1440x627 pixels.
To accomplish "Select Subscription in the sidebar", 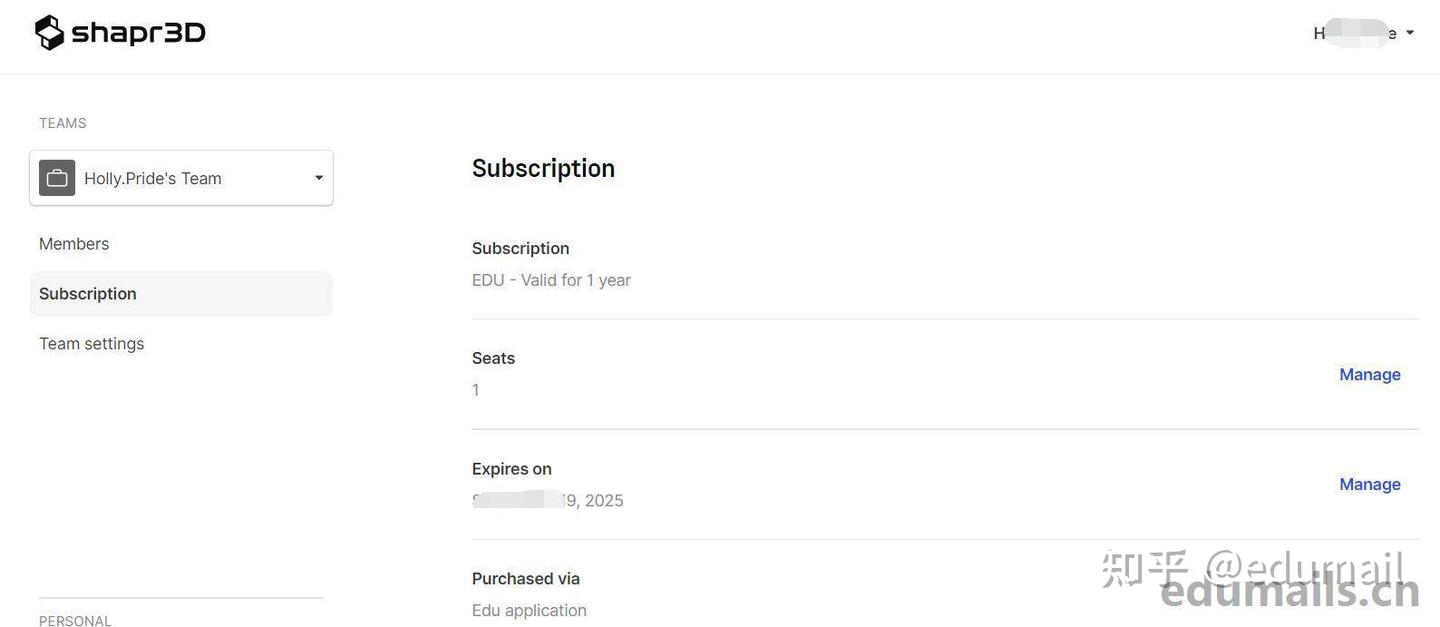I will coord(88,294).
